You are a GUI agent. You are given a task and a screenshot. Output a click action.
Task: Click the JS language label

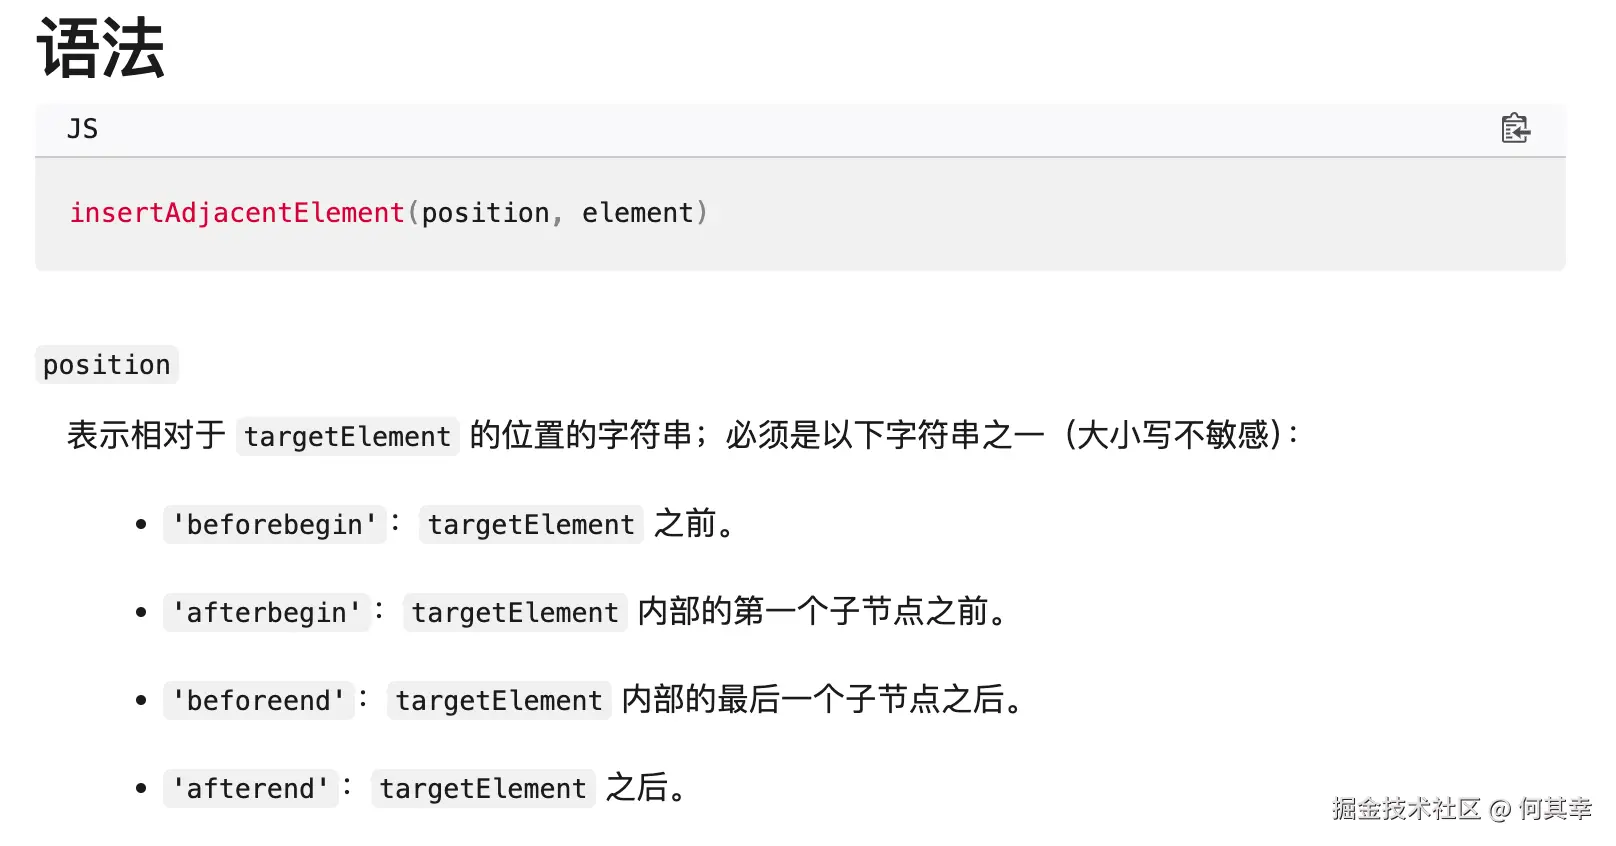click(82, 129)
